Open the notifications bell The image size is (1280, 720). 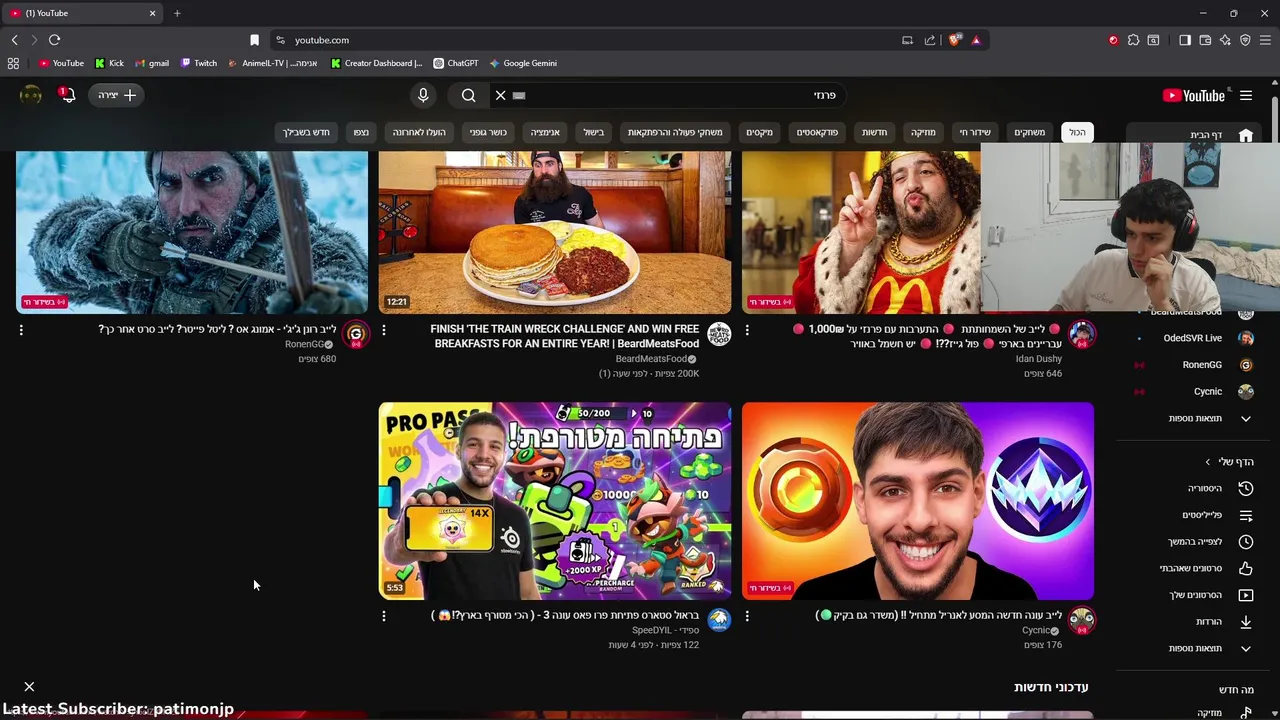click(x=66, y=95)
